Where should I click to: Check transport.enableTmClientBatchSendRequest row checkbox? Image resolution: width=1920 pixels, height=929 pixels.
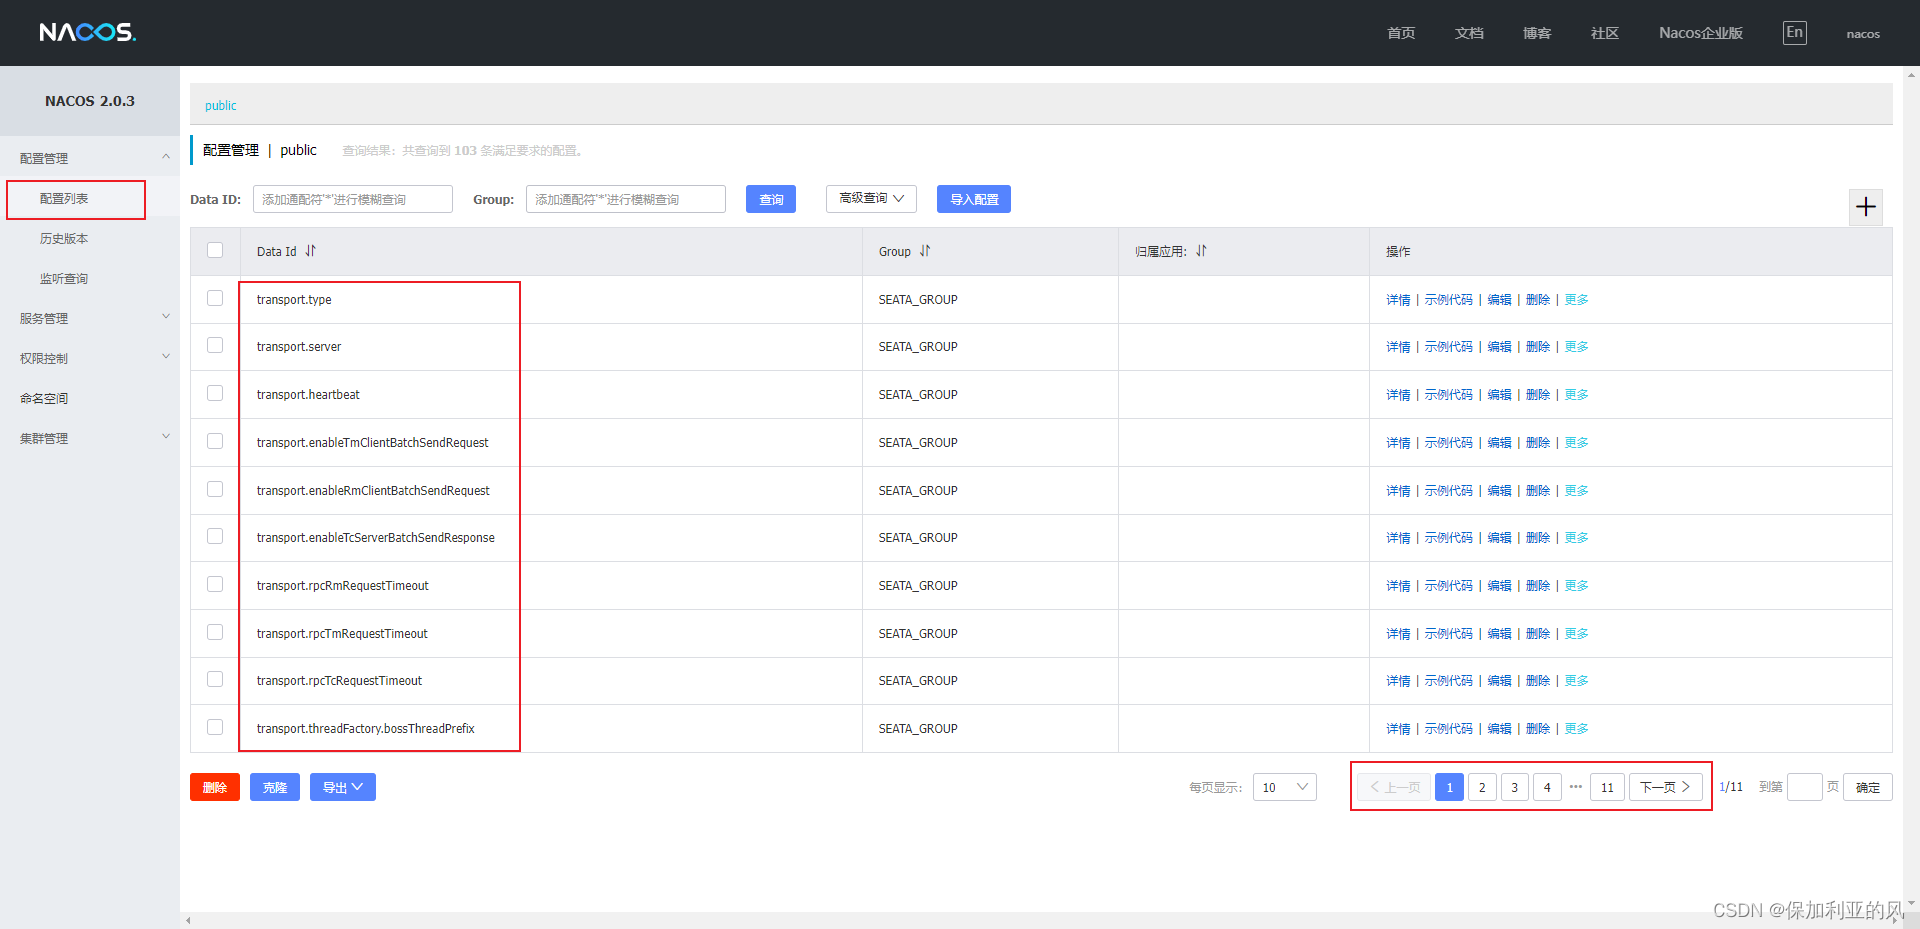coord(215,441)
